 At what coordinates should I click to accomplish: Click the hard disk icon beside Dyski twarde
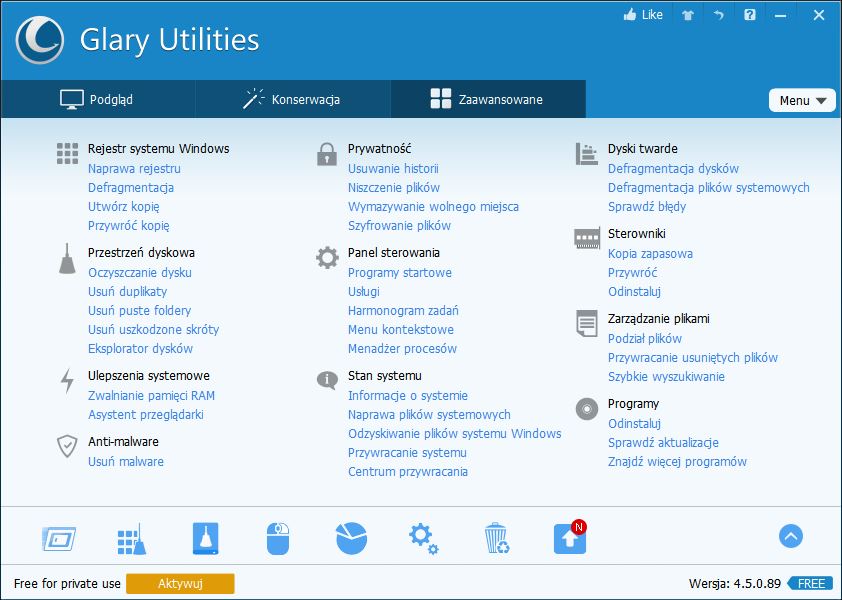(586, 154)
